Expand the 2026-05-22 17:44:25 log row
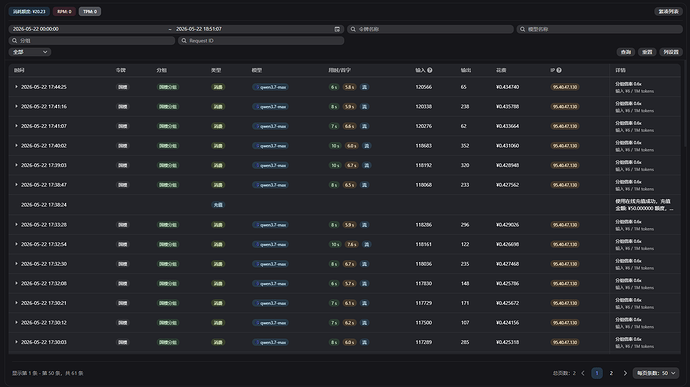 pyautogui.click(x=16, y=87)
